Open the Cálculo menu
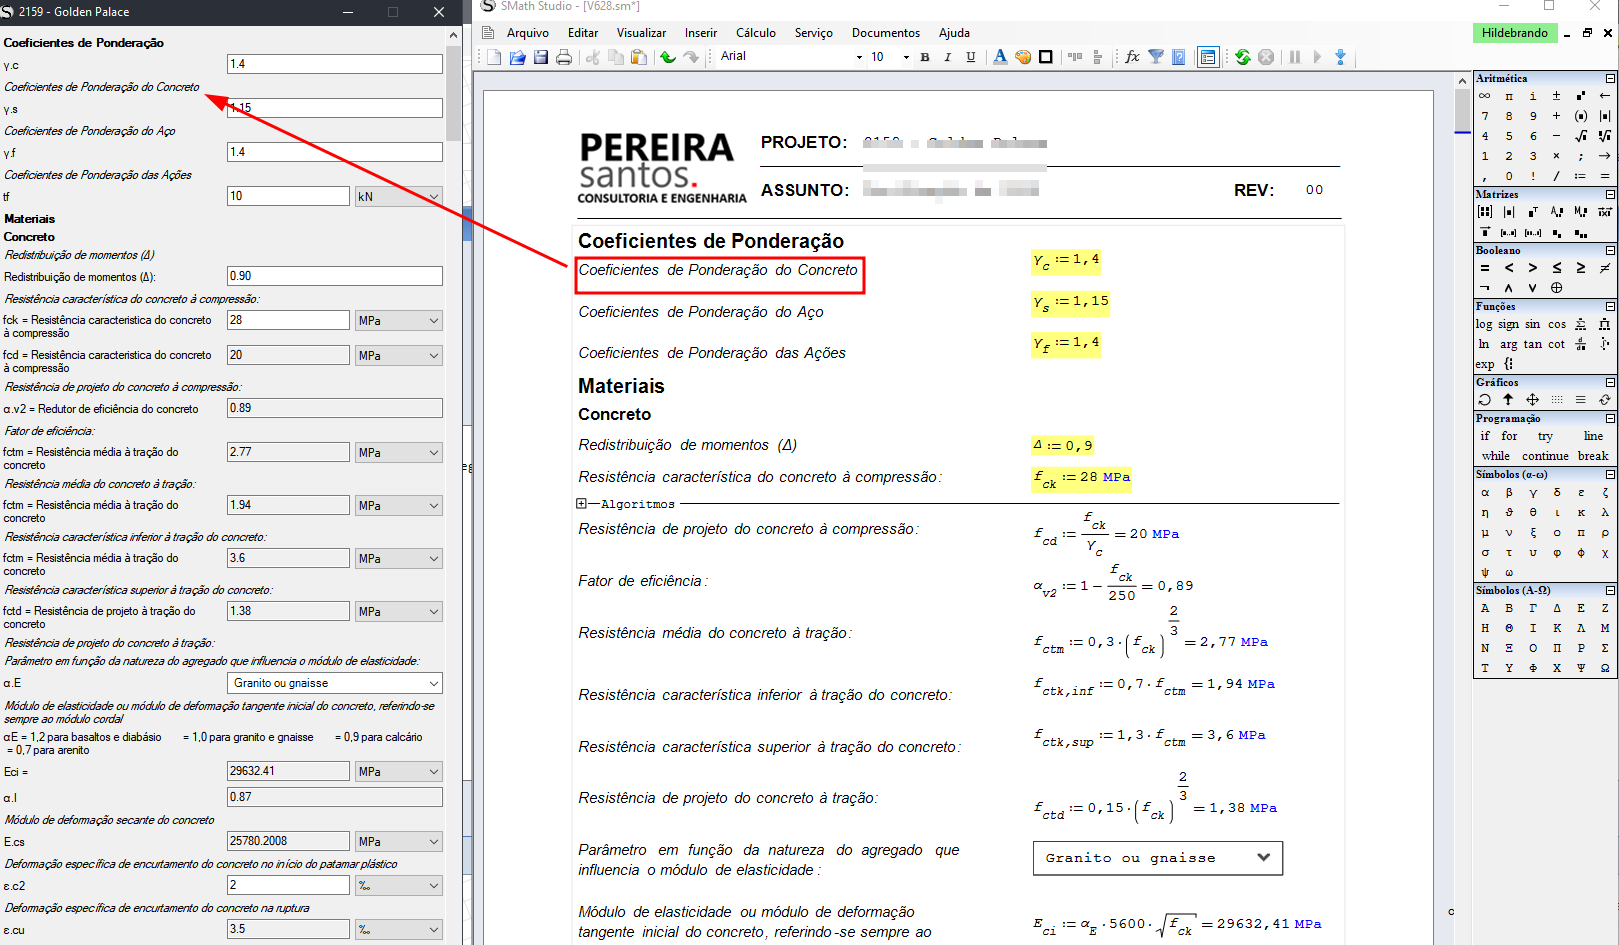 pos(755,33)
